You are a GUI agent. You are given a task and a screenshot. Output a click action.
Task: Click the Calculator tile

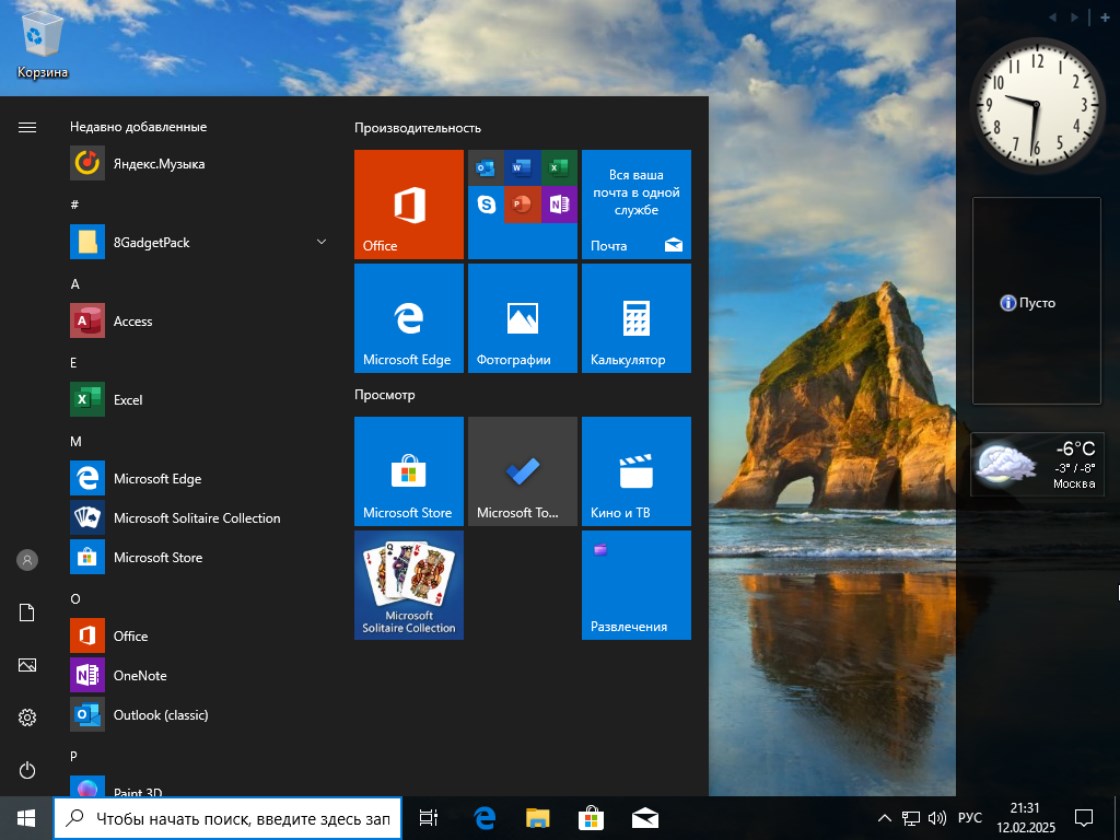tap(636, 318)
